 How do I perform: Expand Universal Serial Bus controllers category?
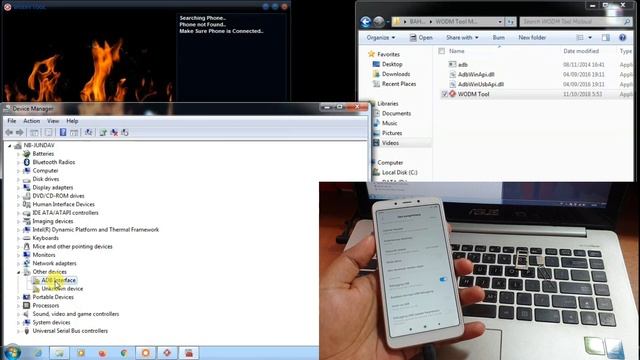click(18, 331)
